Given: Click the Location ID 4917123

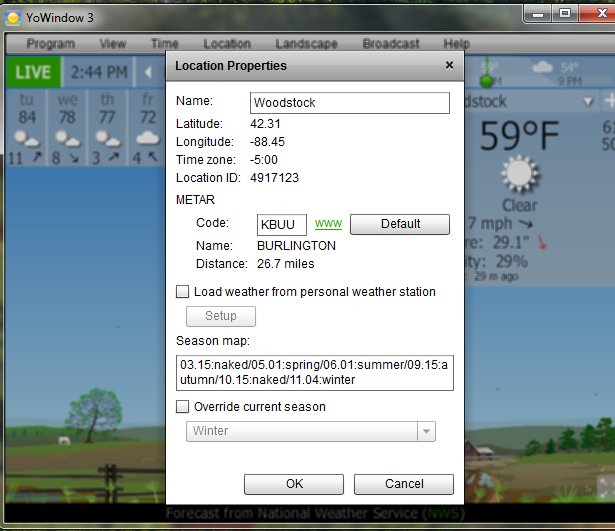Looking at the screenshot, I should point(275,178).
